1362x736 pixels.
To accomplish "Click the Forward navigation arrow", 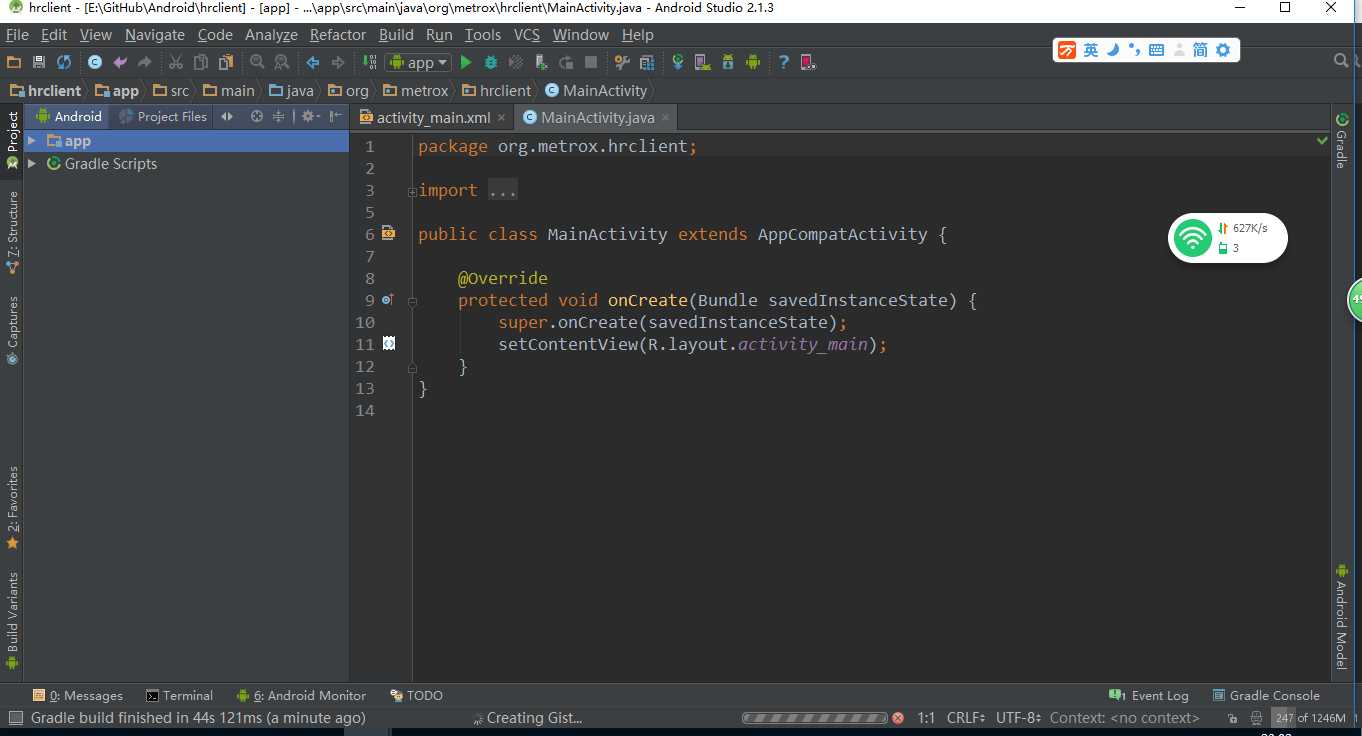I will (338, 62).
